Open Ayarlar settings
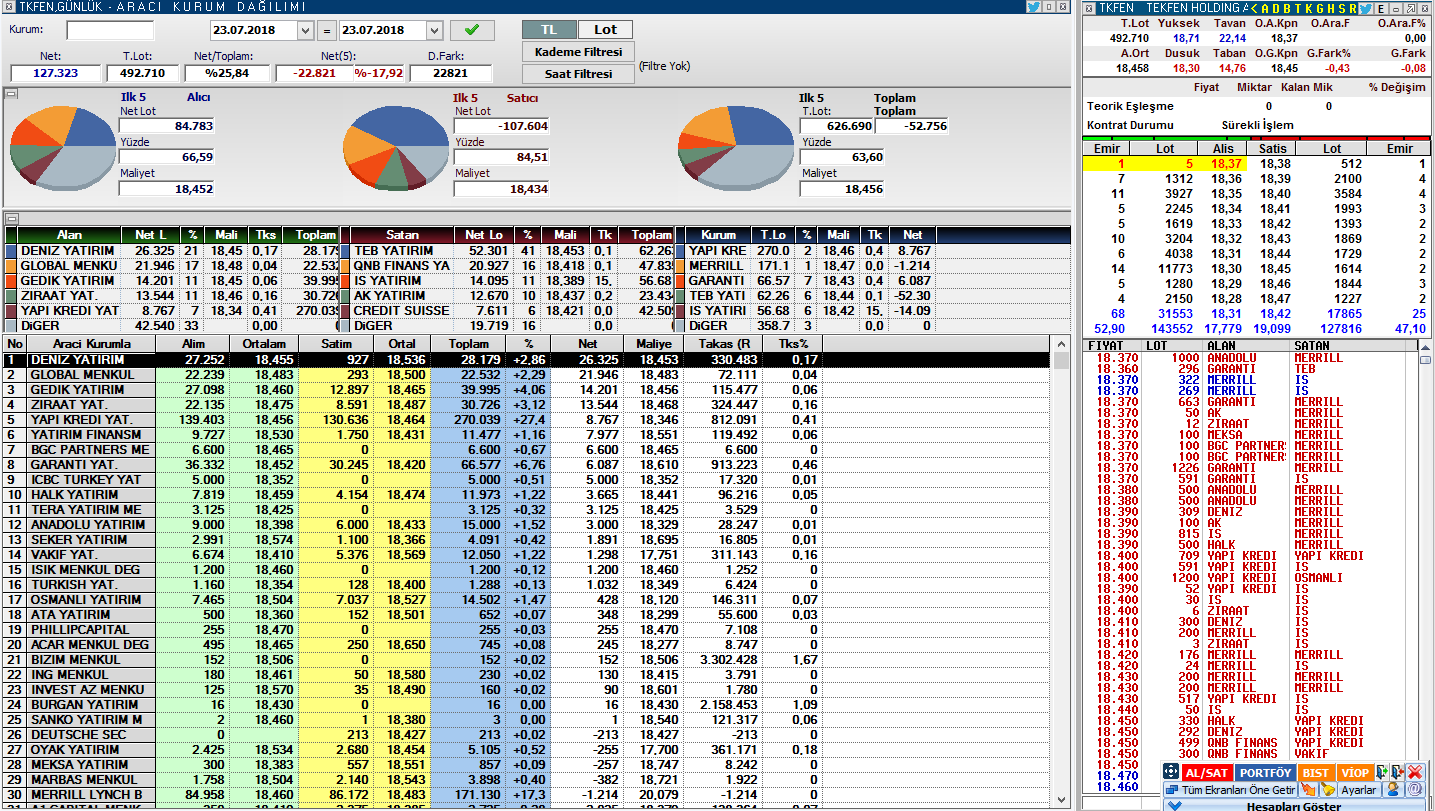This screenshot has width=1435, height=811. (1359, 790)
